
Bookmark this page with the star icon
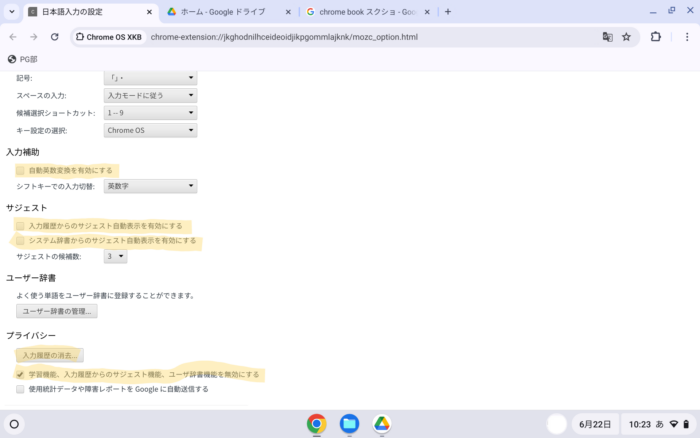pos(626,37)
